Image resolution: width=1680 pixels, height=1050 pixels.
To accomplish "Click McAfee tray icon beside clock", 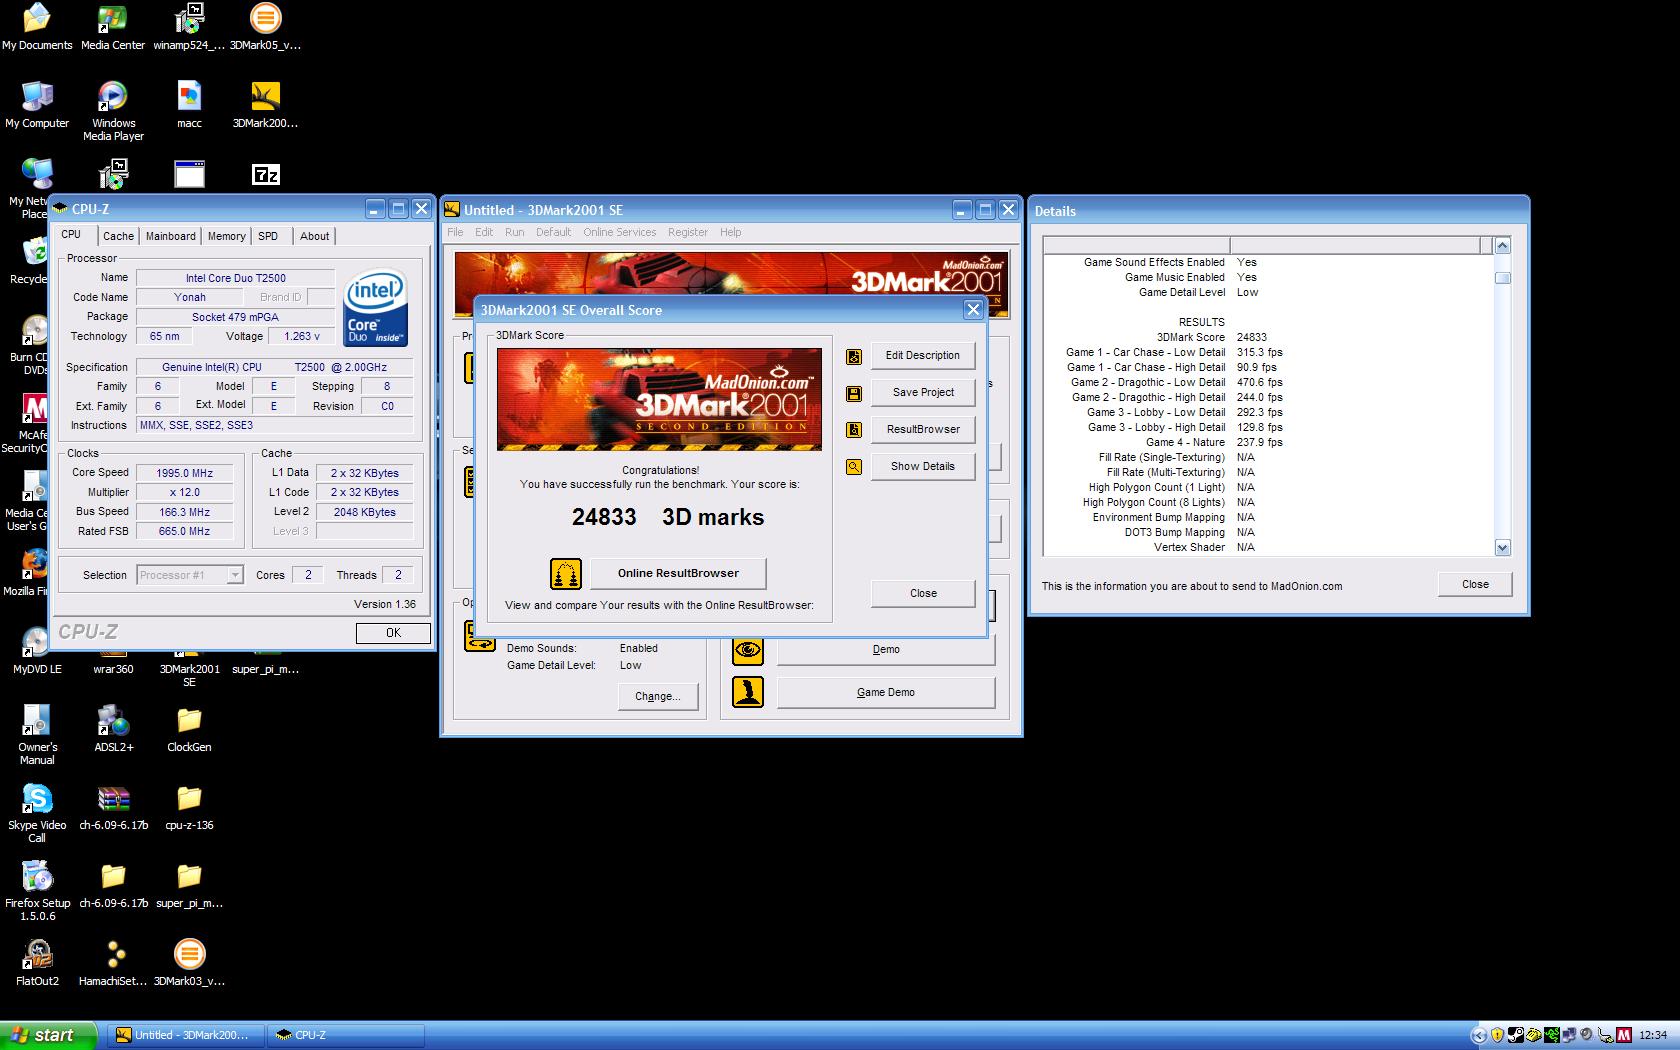I will [x=1625, y=1035].
